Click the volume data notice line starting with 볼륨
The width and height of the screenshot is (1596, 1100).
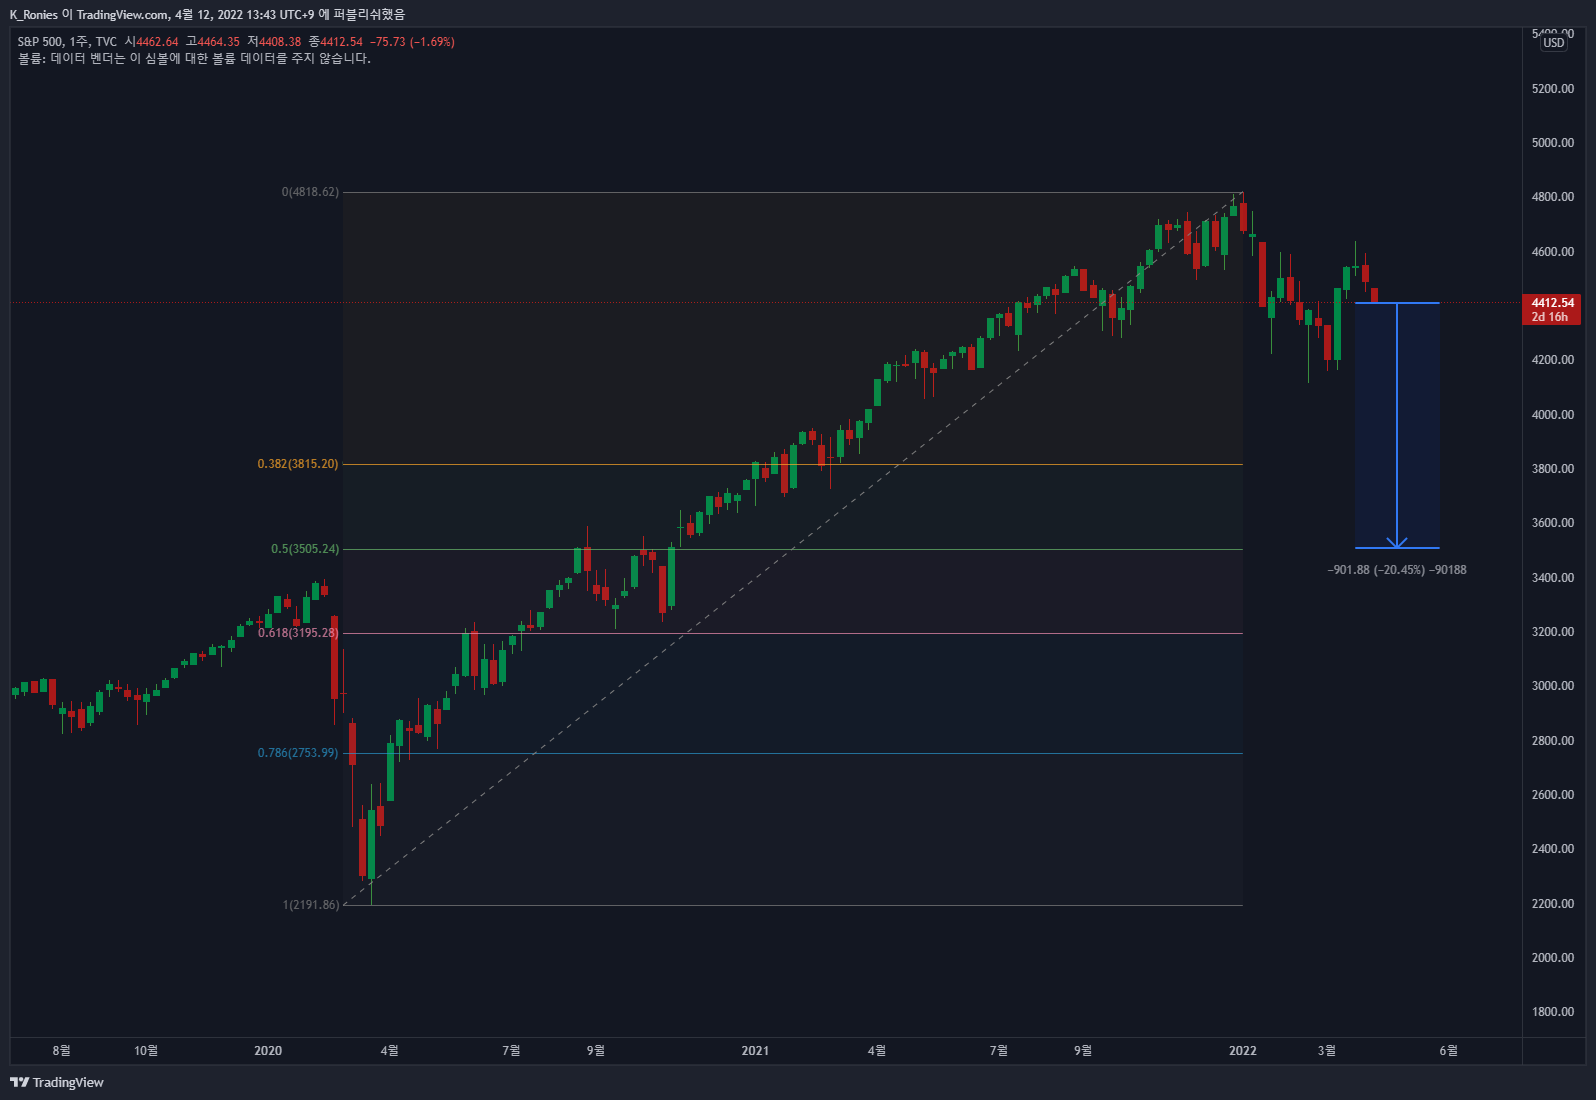coord(194,59)
